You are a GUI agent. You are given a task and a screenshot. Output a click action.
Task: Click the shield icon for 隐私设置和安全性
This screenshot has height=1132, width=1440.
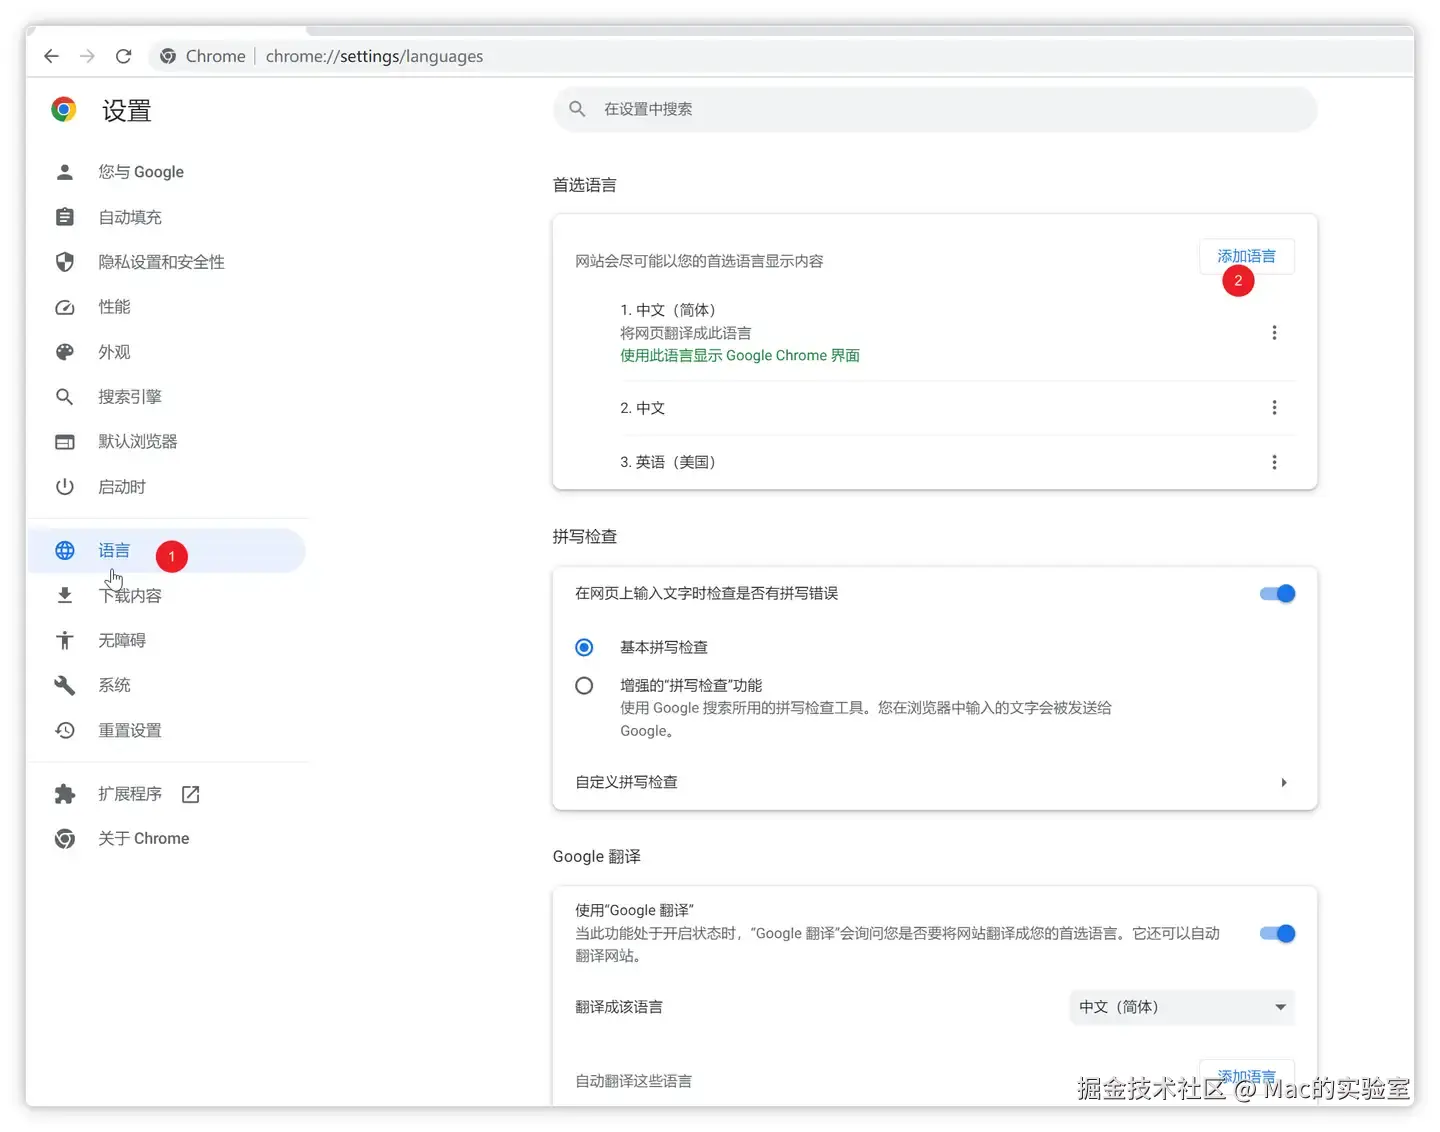click(65, 262)
